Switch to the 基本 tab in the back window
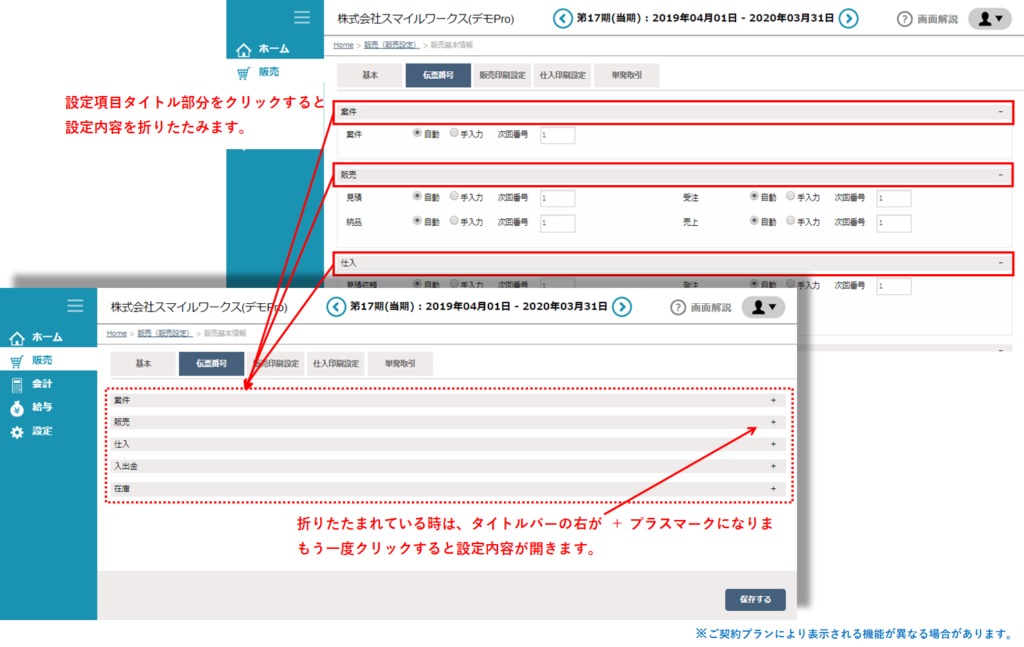This screenshot has width=1024, height=647. point(370,75)
